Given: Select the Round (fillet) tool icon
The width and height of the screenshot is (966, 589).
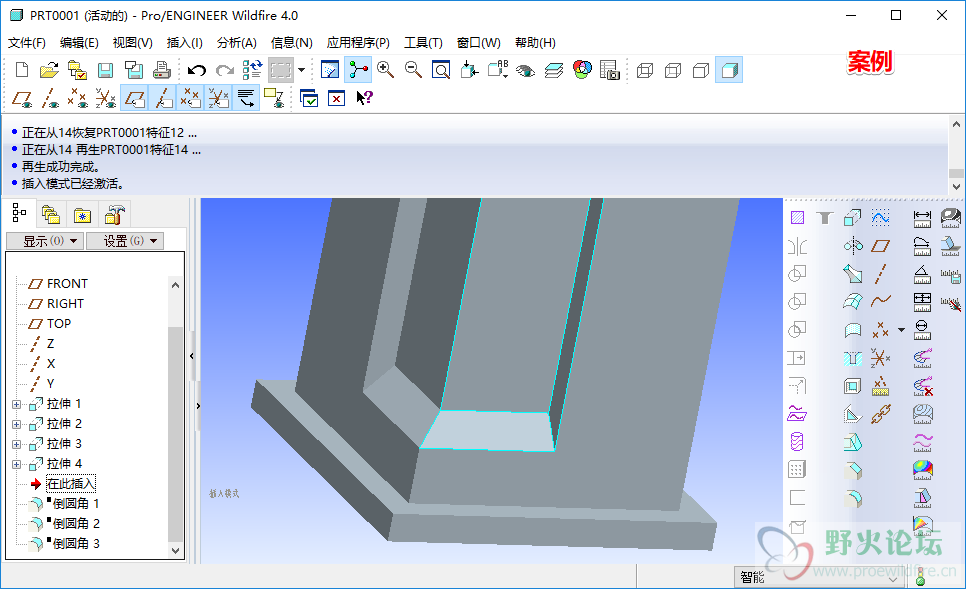Looking at the screenshot, I should (x=853, y=498).
